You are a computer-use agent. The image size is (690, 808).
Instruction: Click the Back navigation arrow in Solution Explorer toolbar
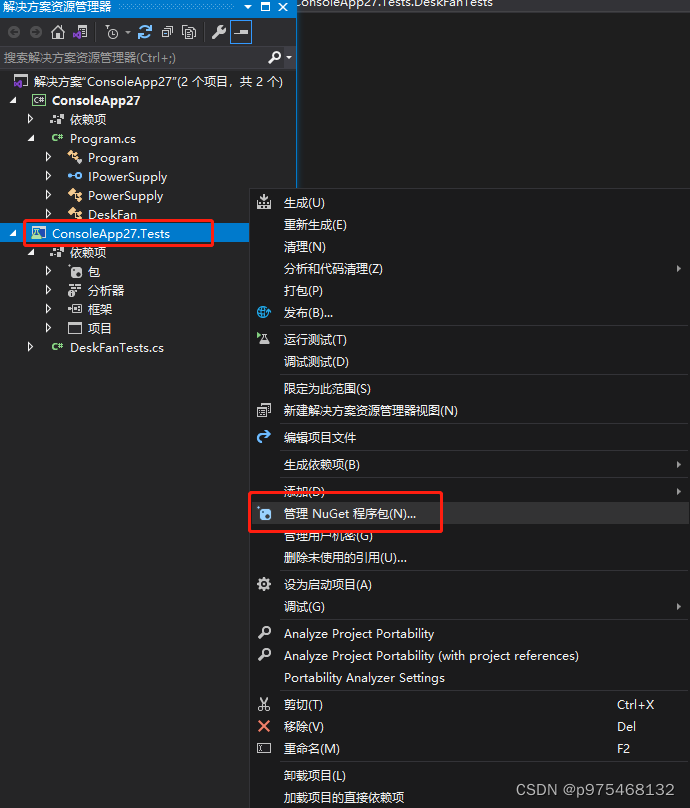tap(14, 32)
